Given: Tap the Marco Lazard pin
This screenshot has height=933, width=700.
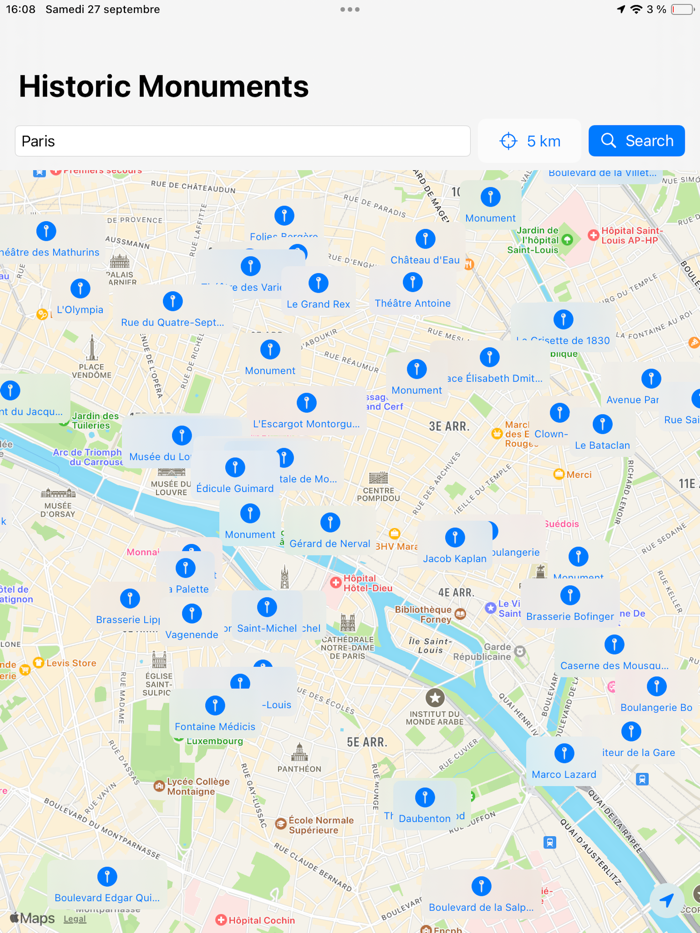Looking at the screenshot, I should (x=564, y=762).
